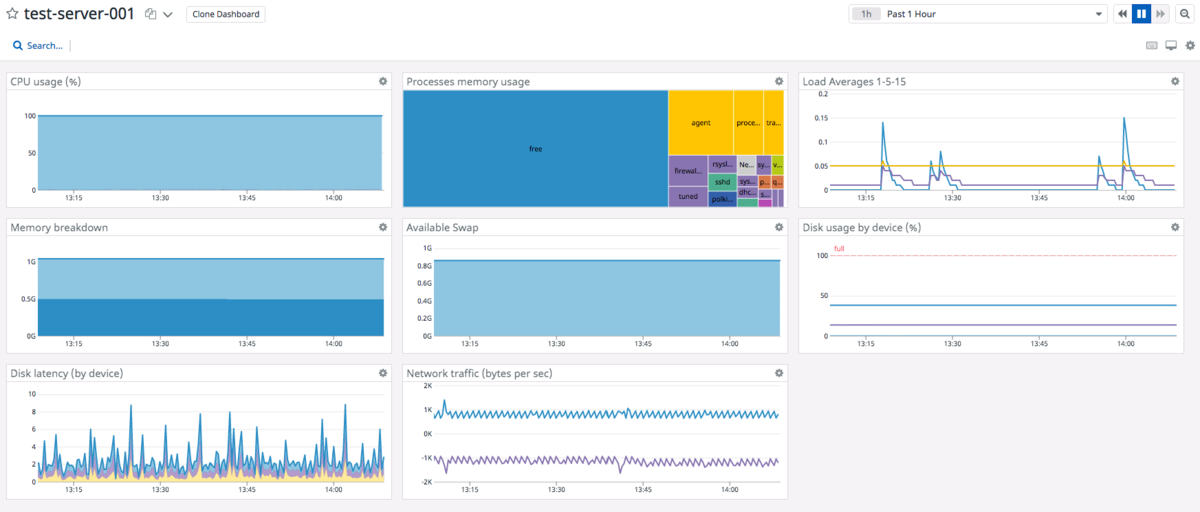
Task: Select the 'agent' block in memory treemap
Action: 701,122
